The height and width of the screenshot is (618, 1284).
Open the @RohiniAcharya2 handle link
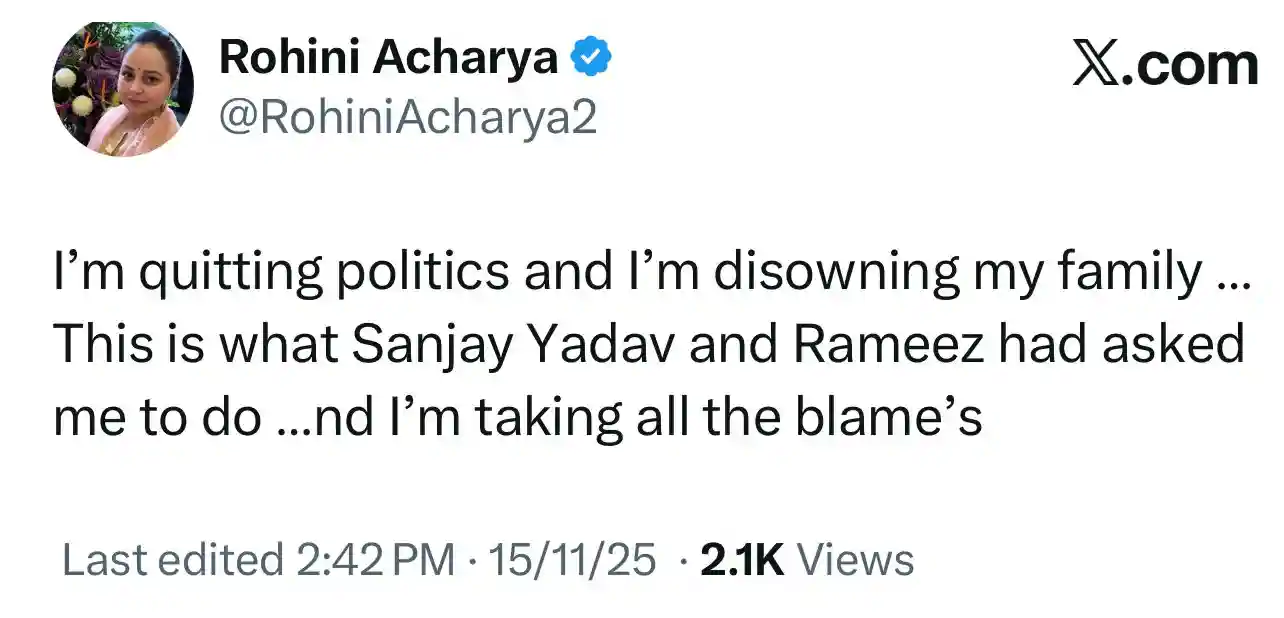[x=407, y=118]
